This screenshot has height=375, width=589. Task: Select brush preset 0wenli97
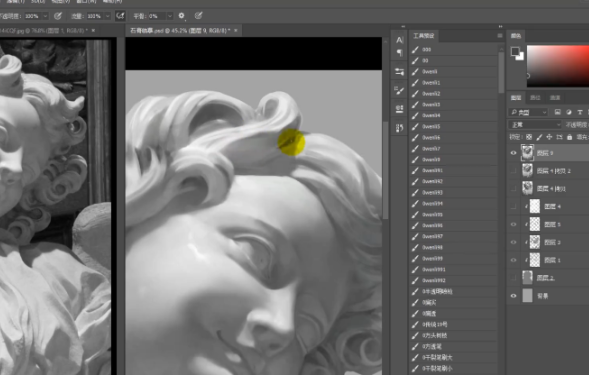point(454,236)
